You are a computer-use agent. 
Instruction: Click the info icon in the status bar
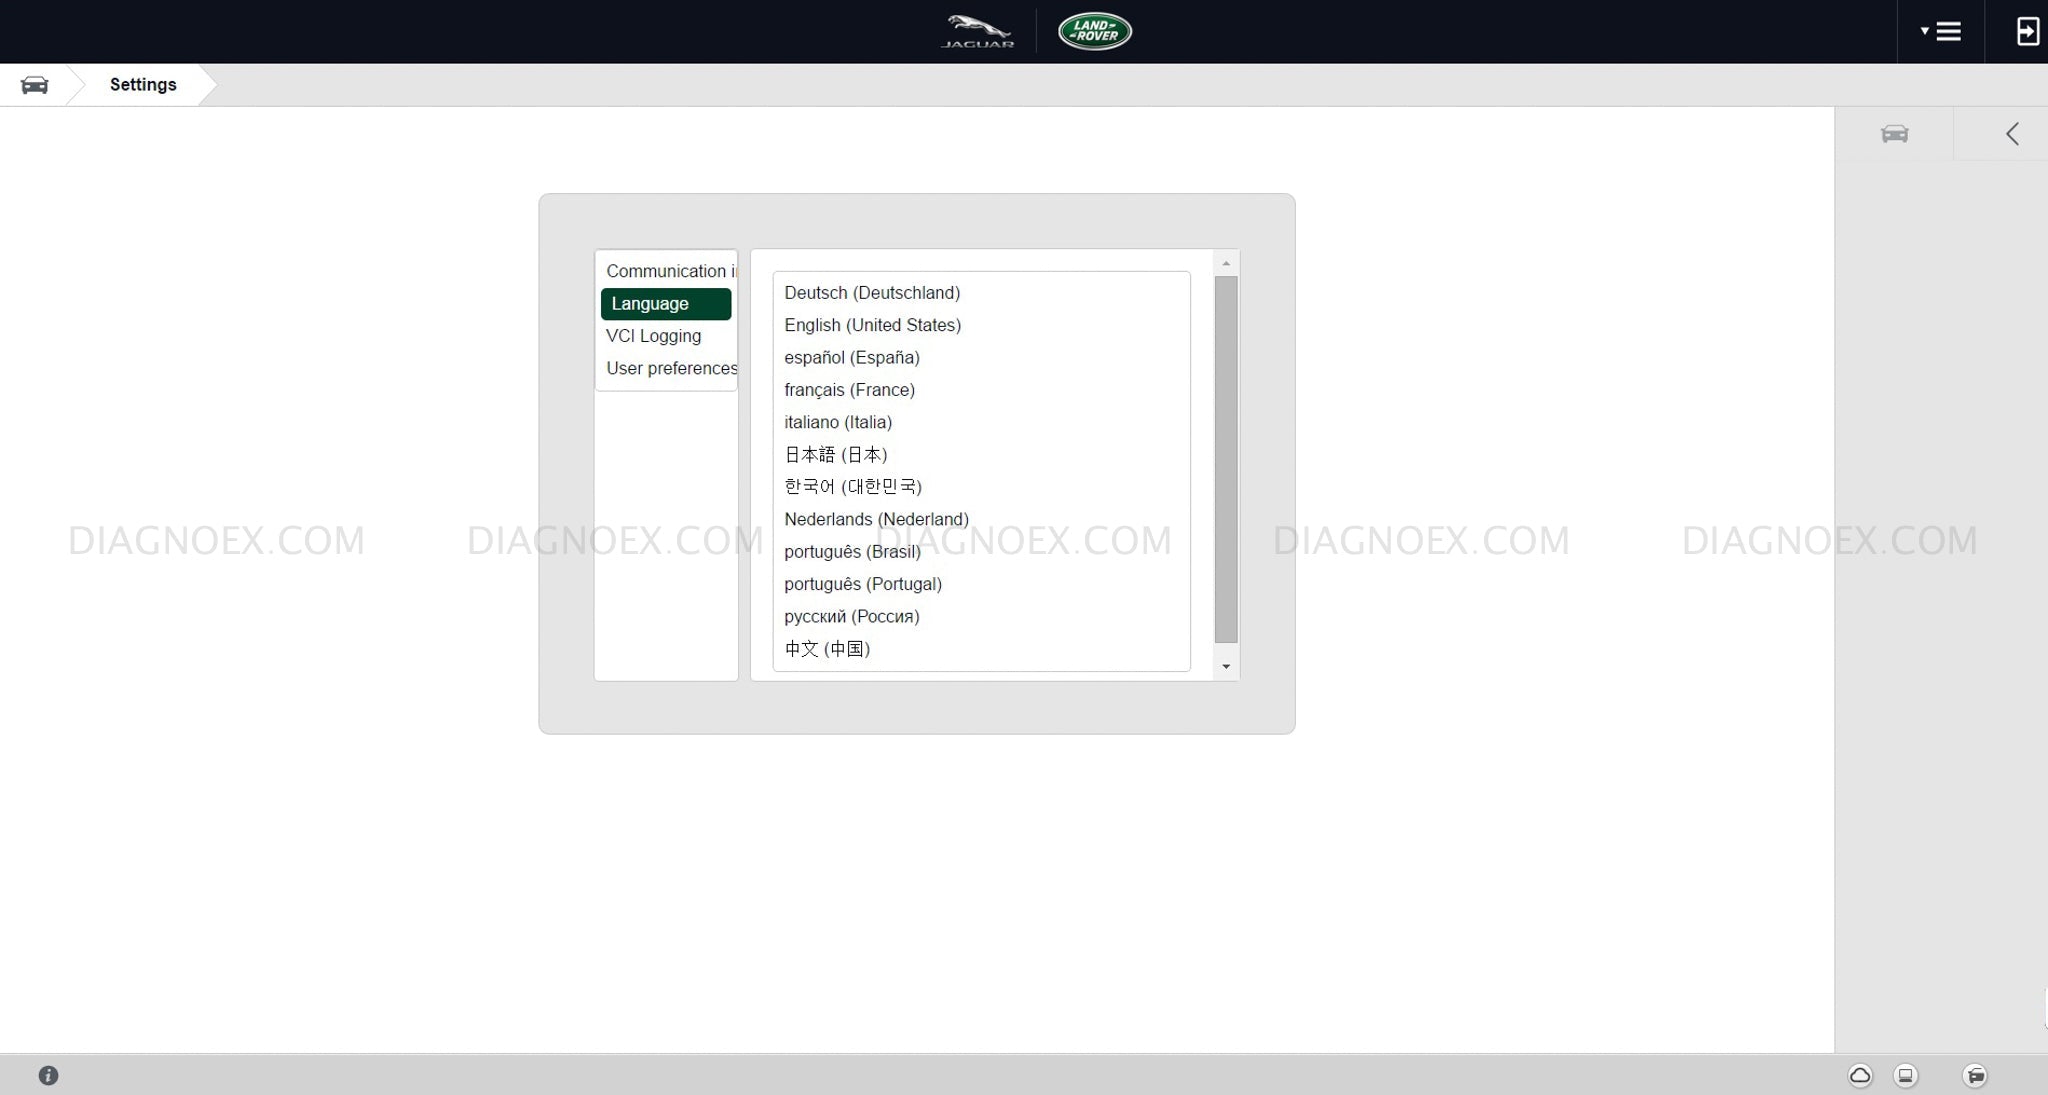[48, 1075]
